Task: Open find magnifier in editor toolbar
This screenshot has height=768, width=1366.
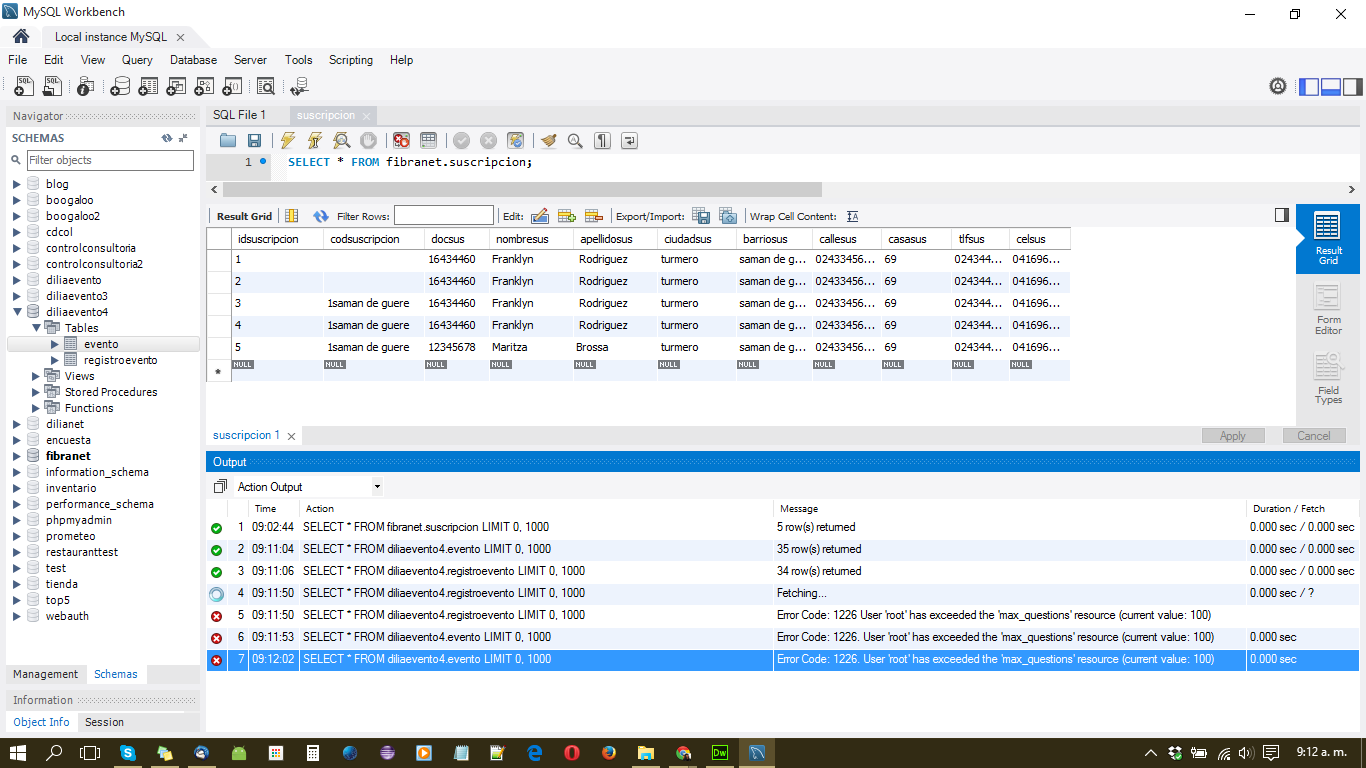Action: (575, 141)
